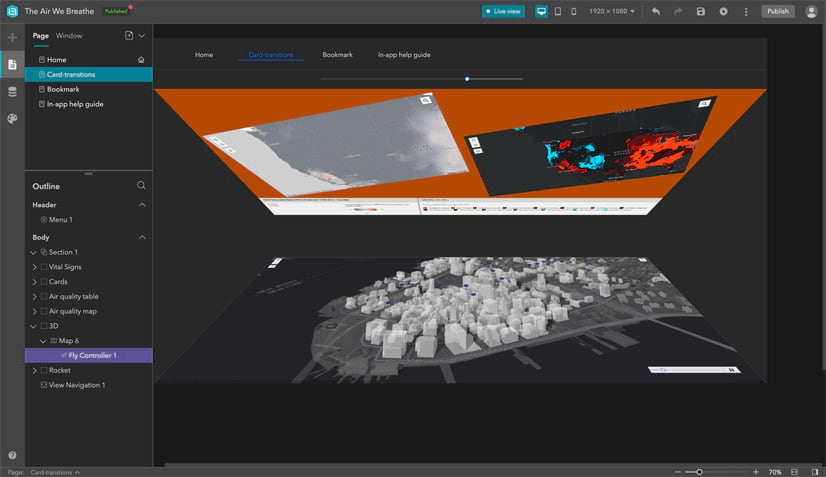
Task: Select In-app help guide page in list
Action: click(88, 104)
